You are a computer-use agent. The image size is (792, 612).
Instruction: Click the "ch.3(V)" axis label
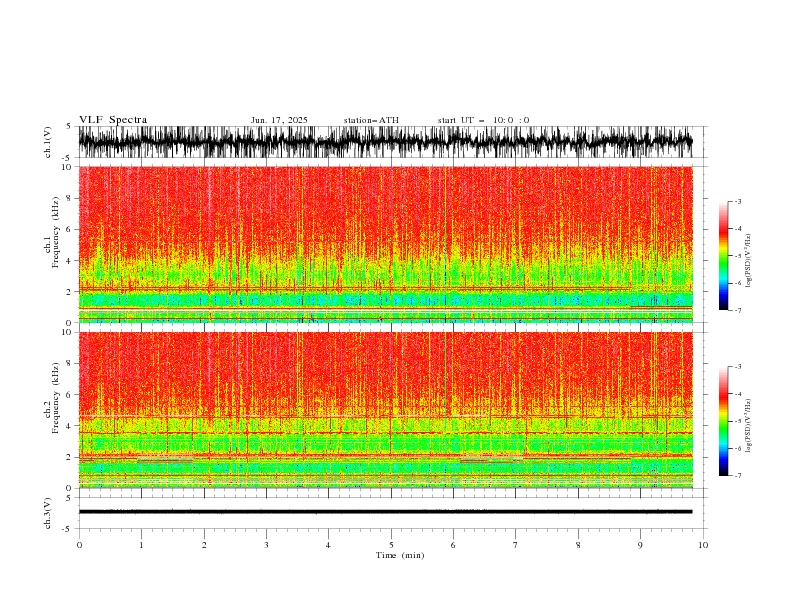click(x=48, y=513)
